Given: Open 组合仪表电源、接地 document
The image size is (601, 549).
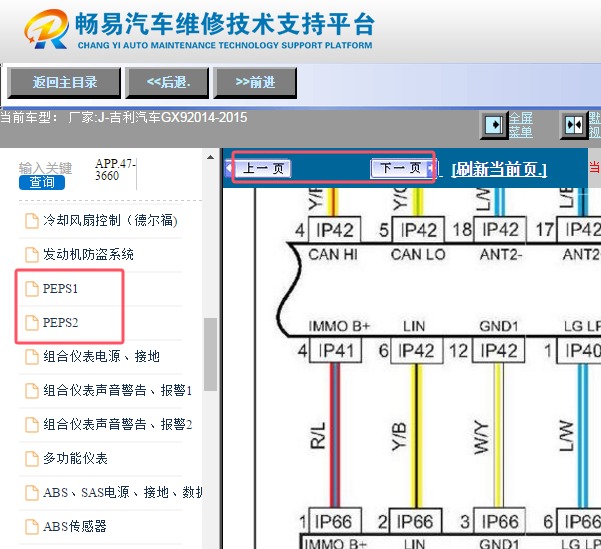Looking at the screenshot, I should pos(101,356).
